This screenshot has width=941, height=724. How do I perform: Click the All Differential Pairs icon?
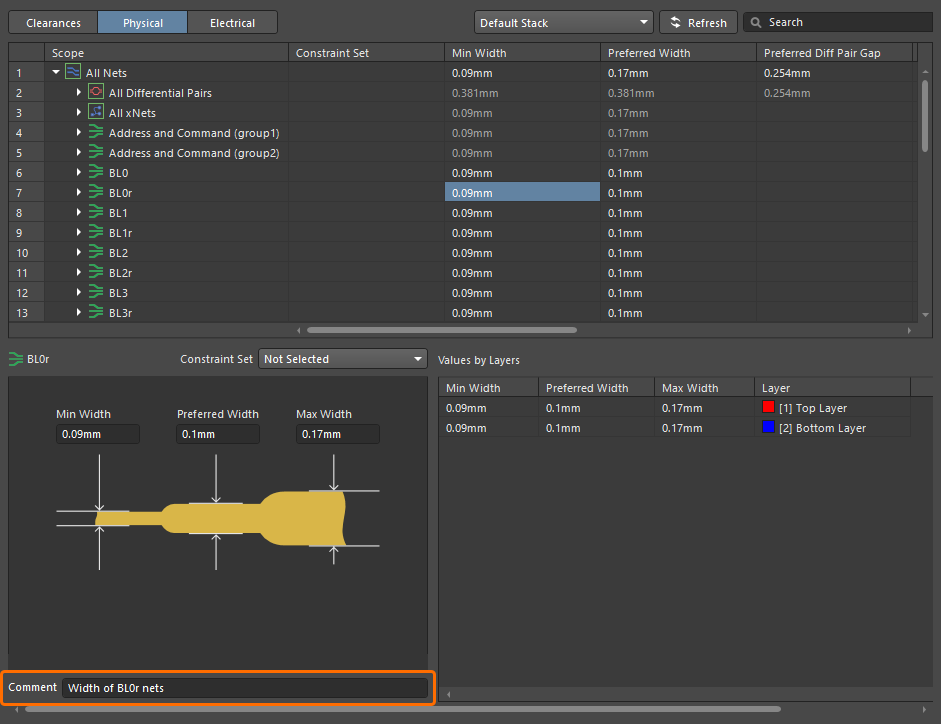pyautogui.click(x=96, y=93)
